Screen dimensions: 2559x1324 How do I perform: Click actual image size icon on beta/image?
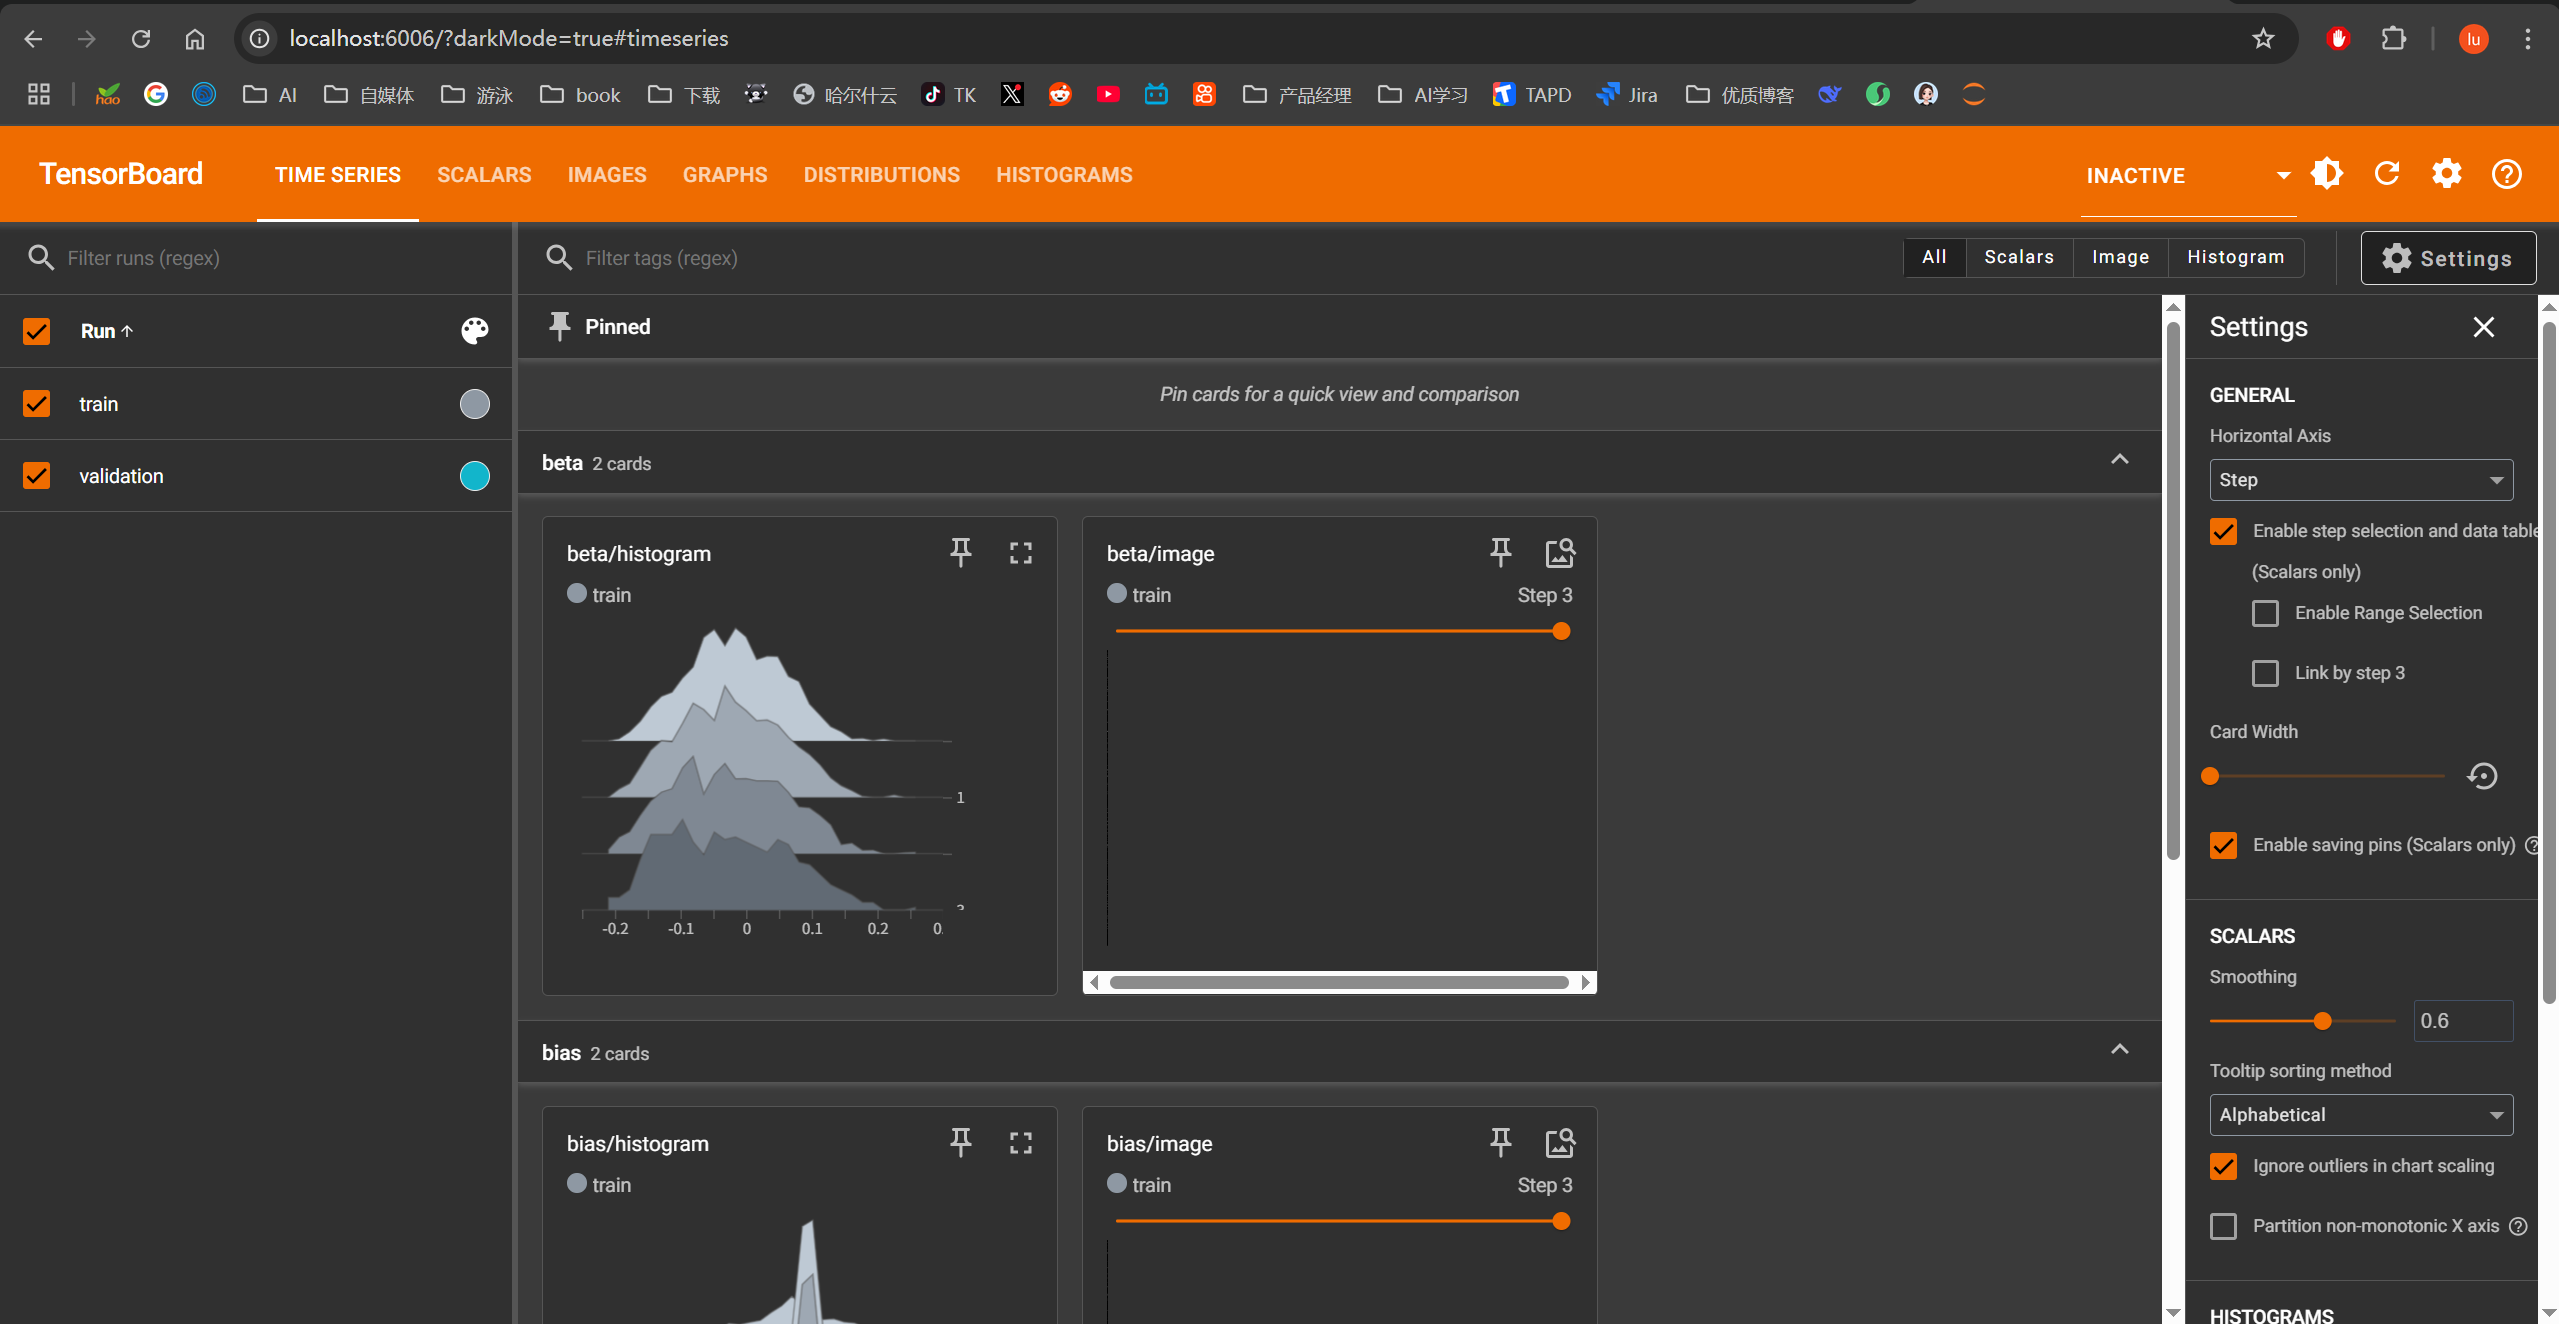point(1559,553)
